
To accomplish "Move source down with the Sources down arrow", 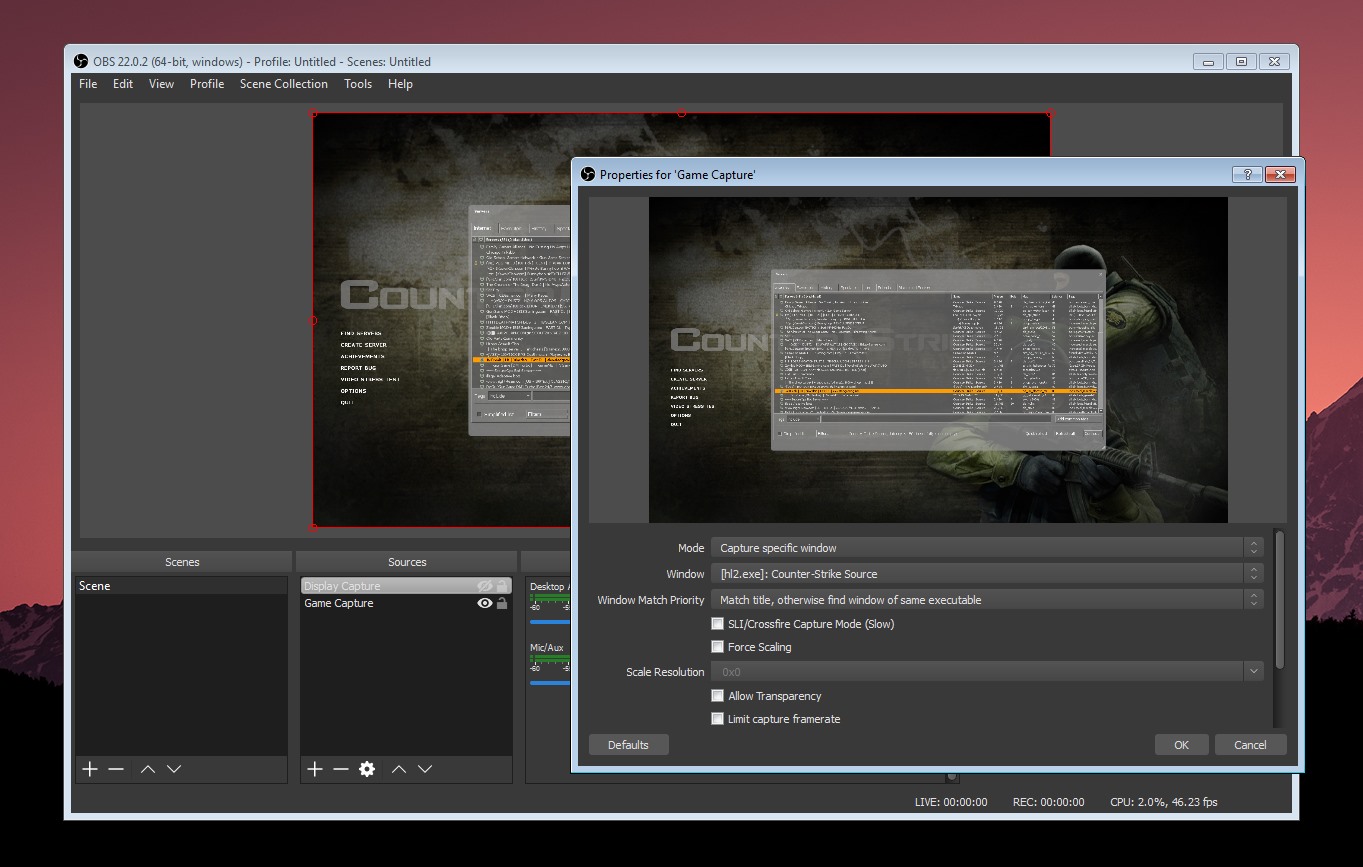I will point(425,769).
